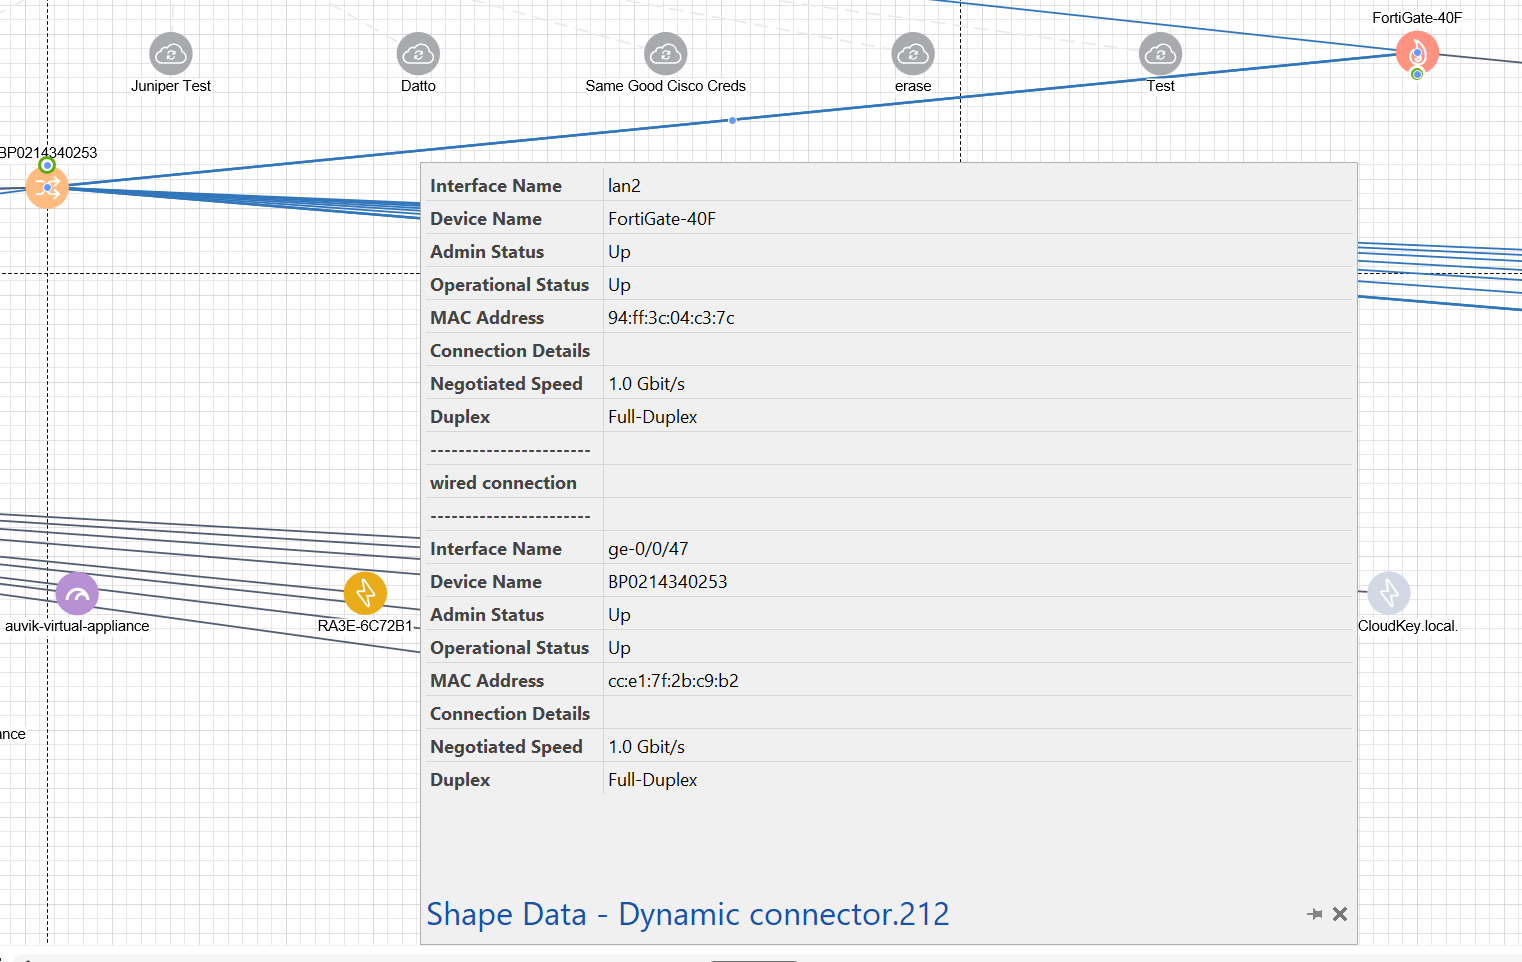Image resolution: width=1522 pixels, height=962 pixels.
Task: Click the Datto cloud shape
Action: tap(418, 54)
